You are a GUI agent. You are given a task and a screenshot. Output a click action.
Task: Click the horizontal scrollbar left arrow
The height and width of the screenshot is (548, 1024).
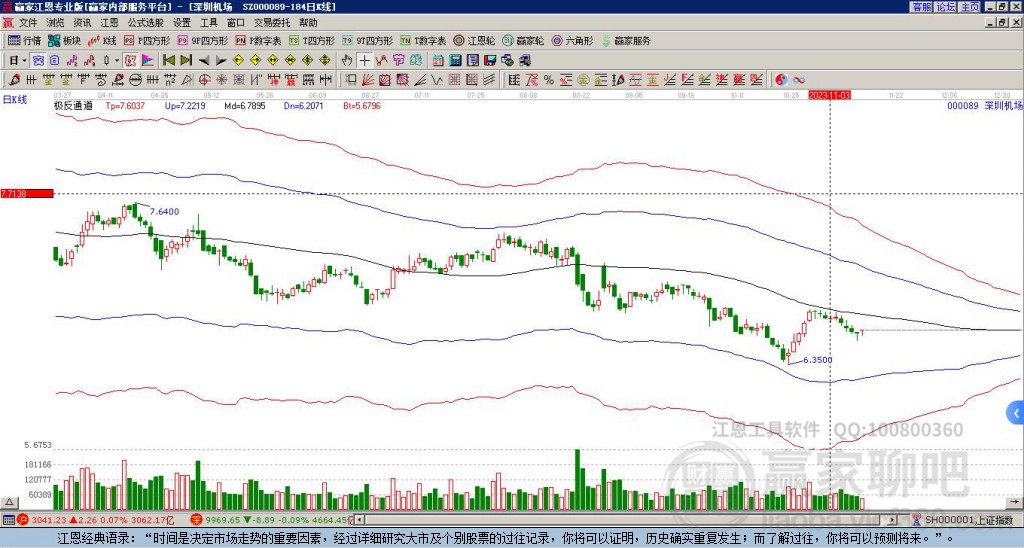click(359, 520)
